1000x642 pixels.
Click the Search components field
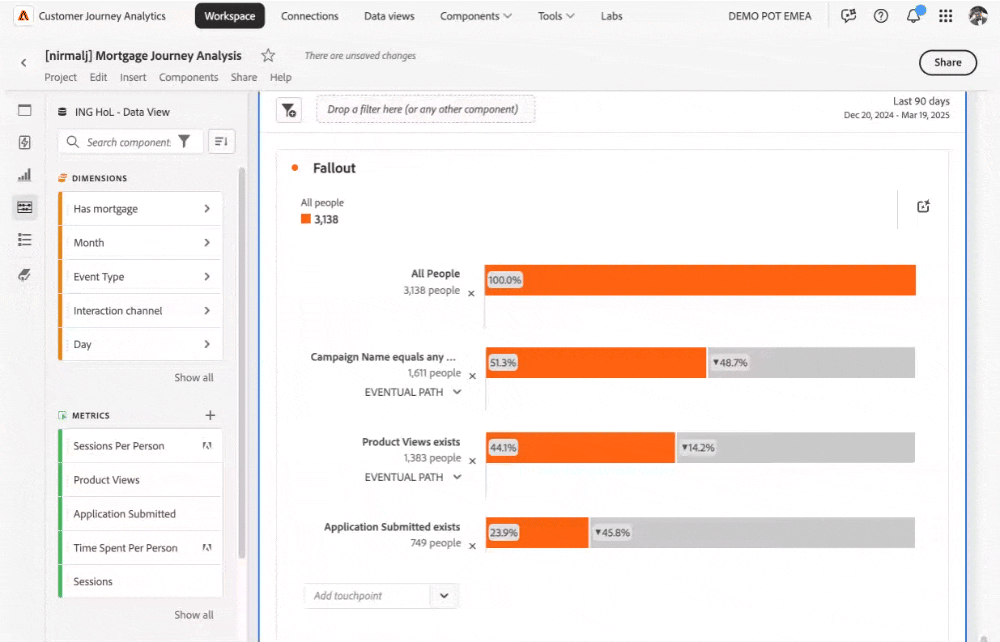(x=130, y=142)
